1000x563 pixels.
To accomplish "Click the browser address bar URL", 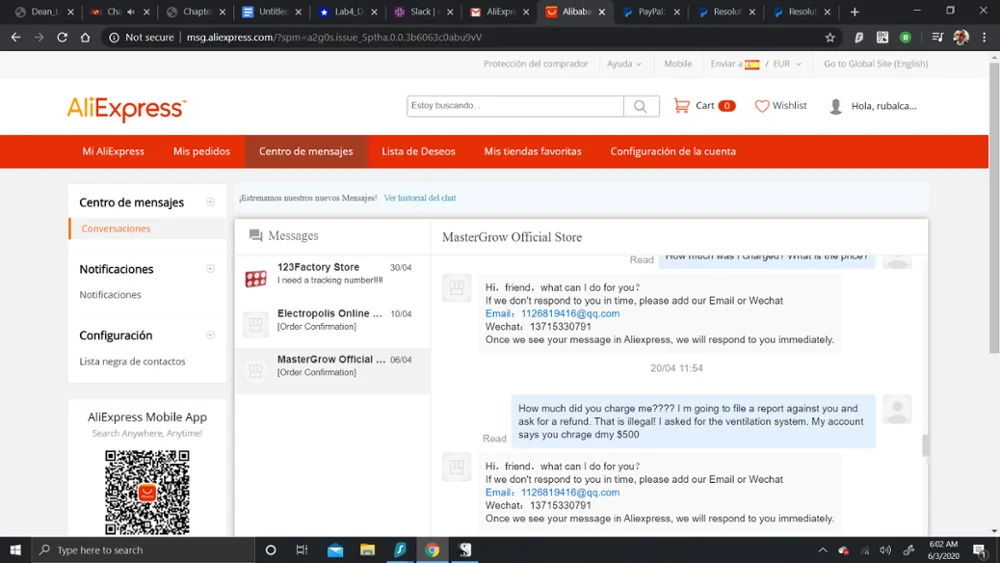I will click(x=334, y=38).
